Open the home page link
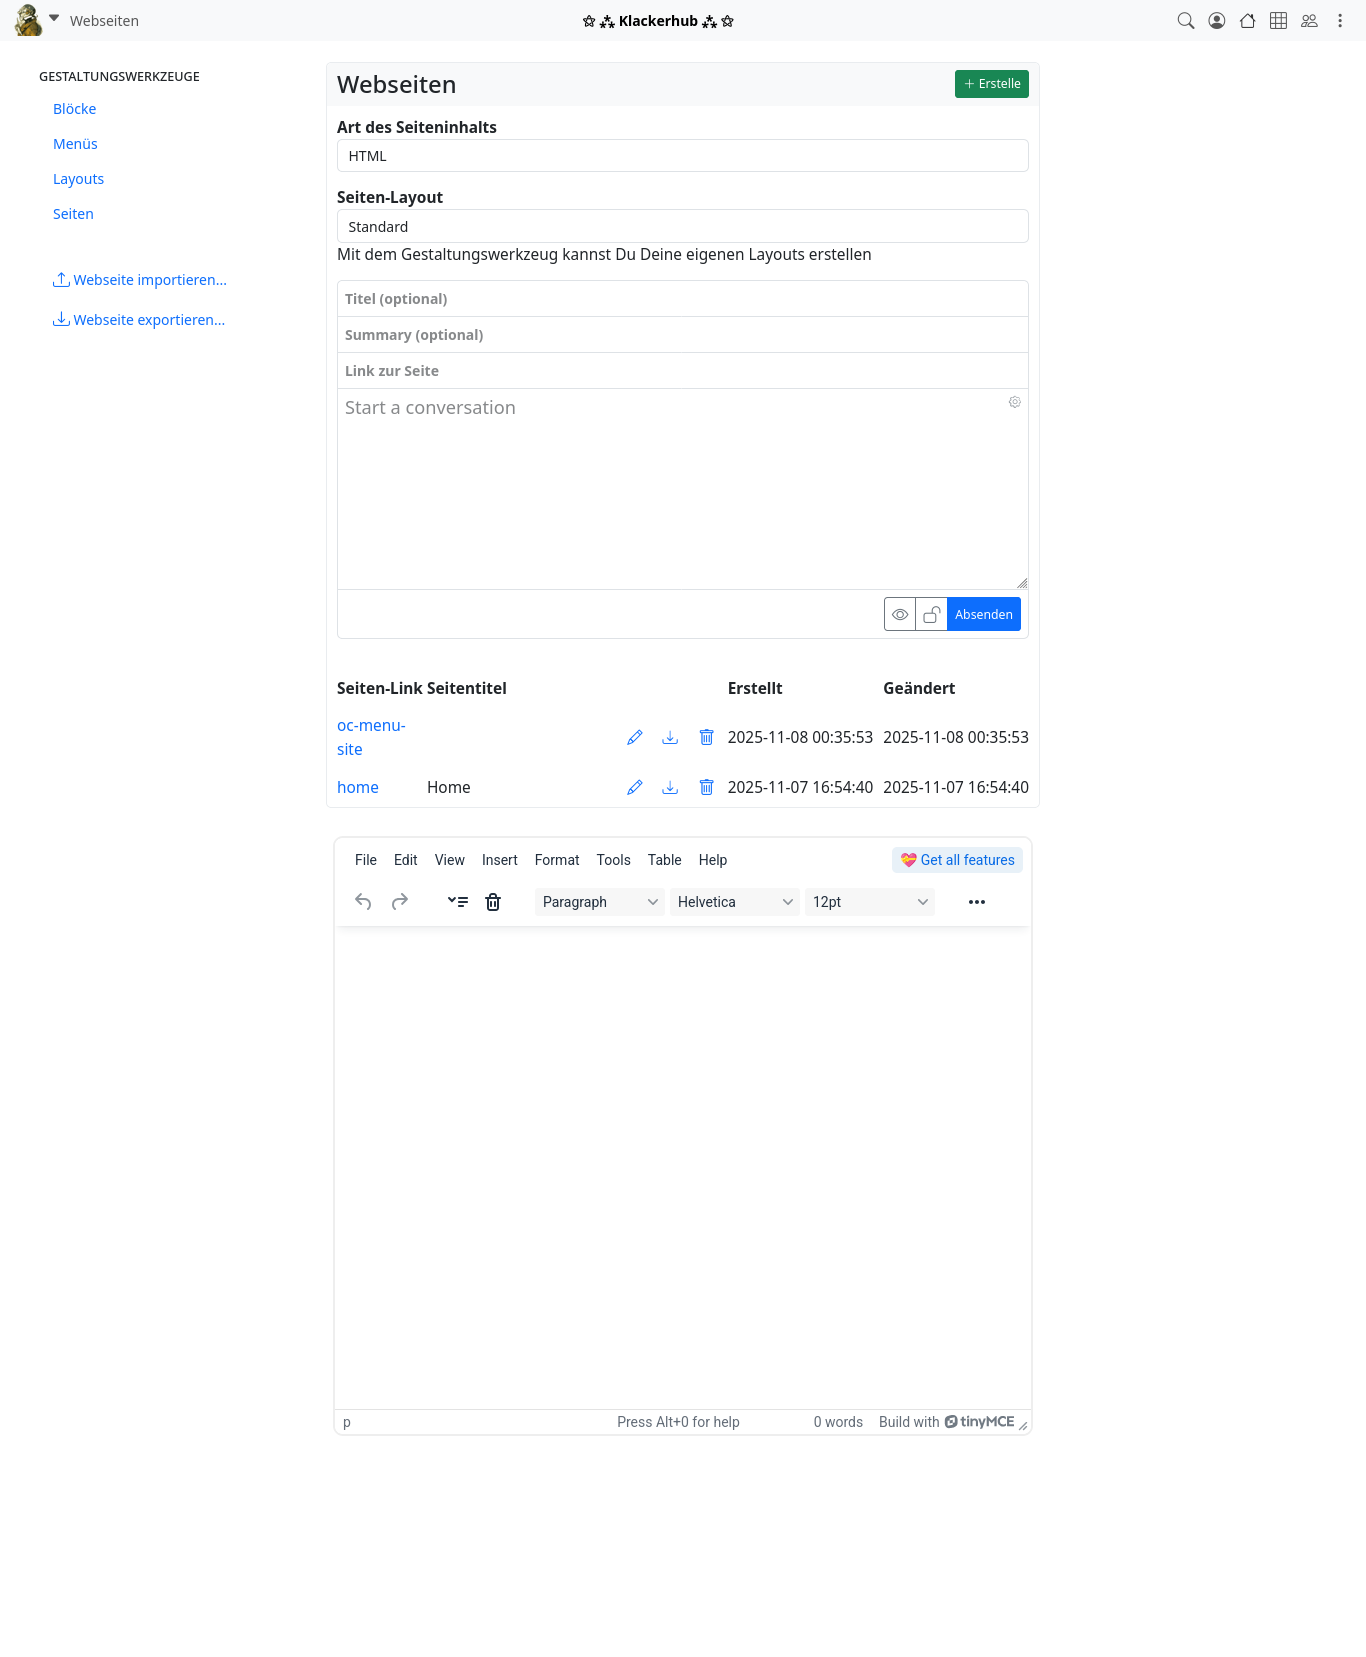Screen dimensions: 1366x1657 click(x=358, y=788)
